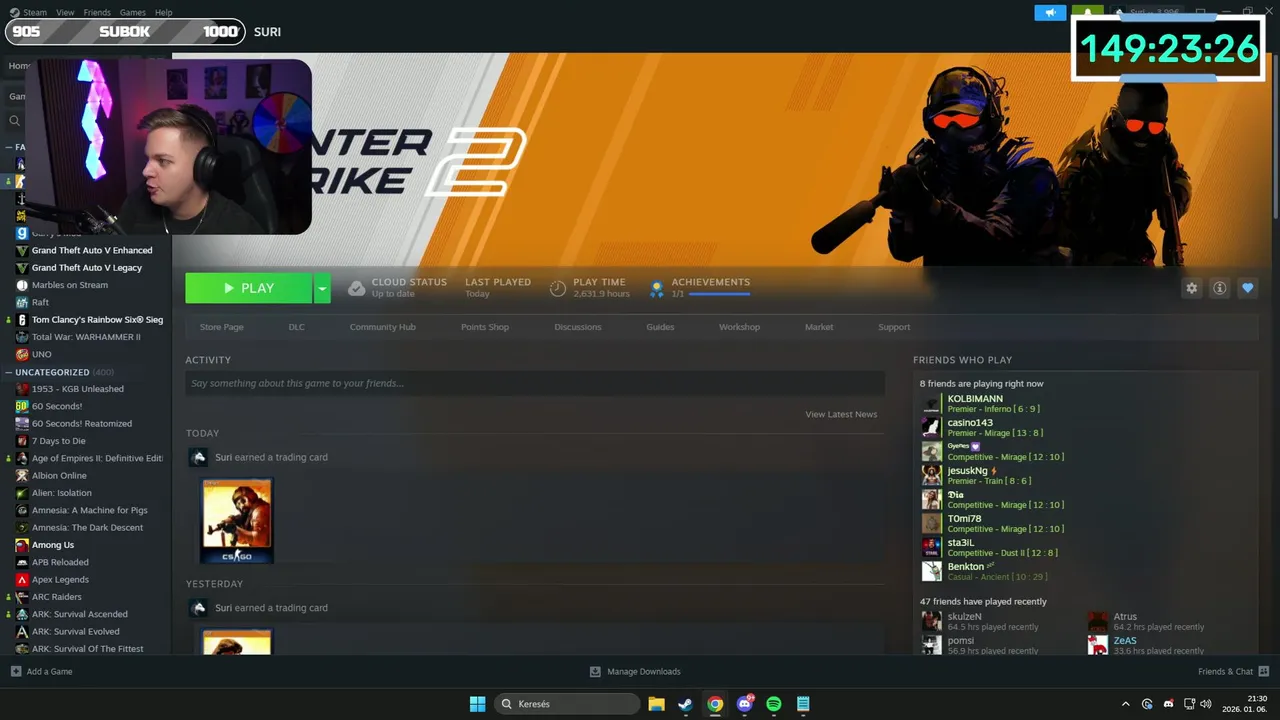This screenshot has height=720, width=1280.
Task: Open the Support tab
Action: (894, 327)
